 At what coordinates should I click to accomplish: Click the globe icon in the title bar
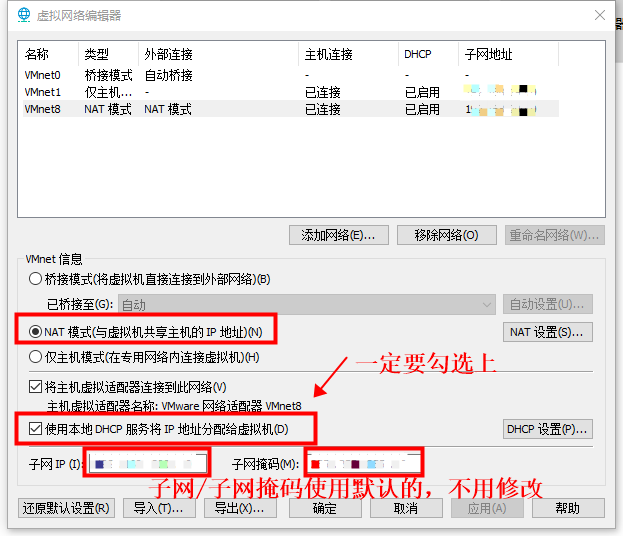[24, 15]
